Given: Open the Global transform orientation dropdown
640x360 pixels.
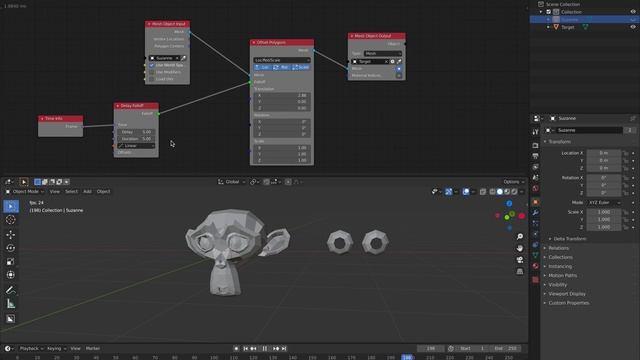Looking at the screenshot, I should (231, 182).
